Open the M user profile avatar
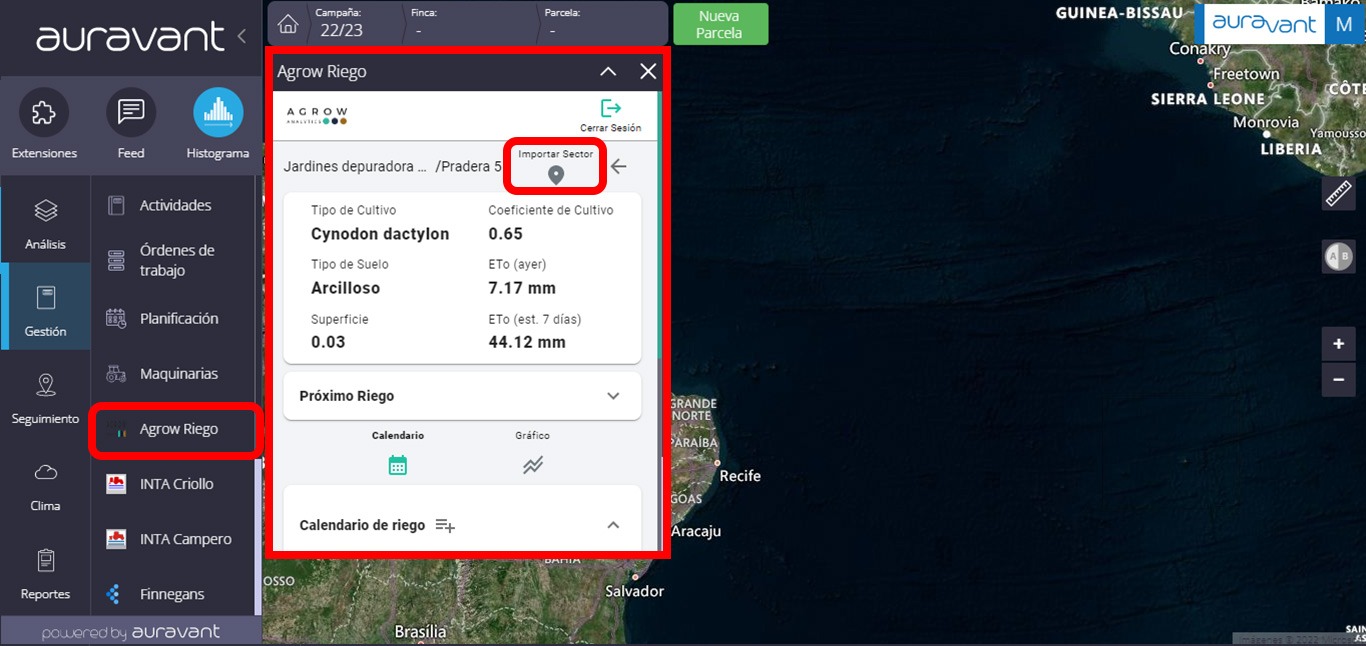Viewport: 1366px width, 646px height. (x=1344, y=24)
